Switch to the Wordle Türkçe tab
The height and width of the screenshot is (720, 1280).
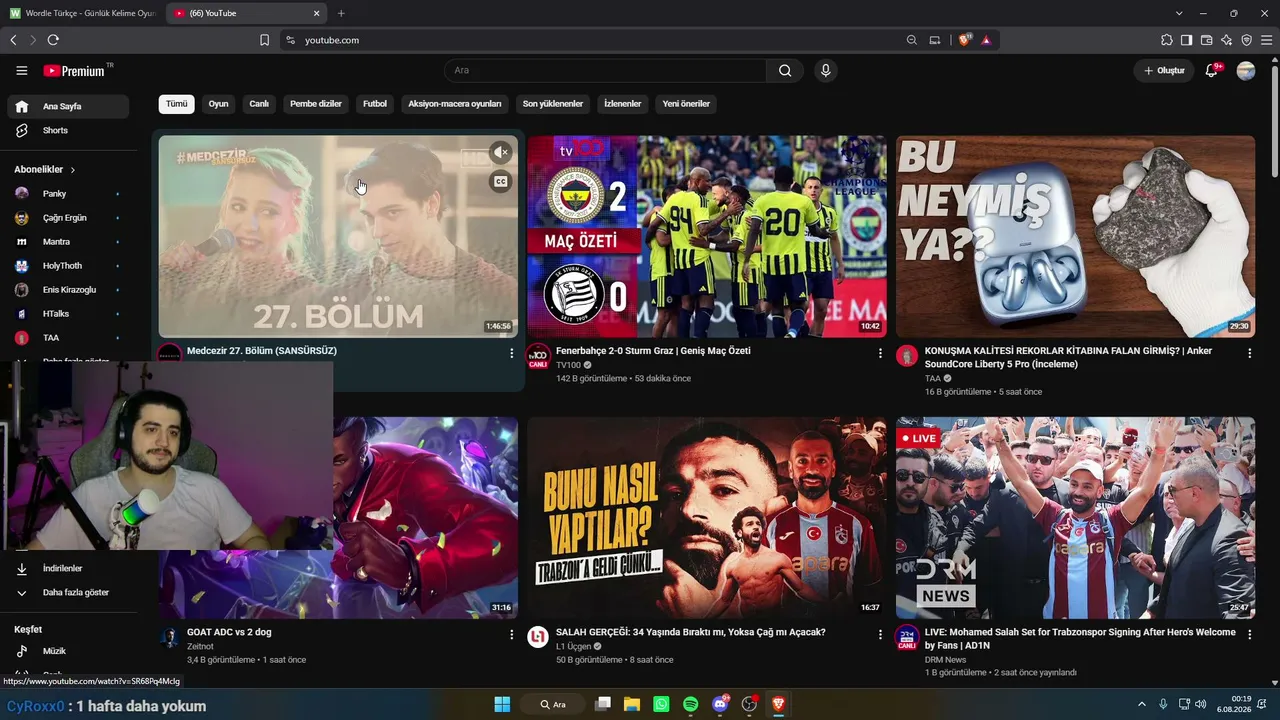(x=82, y=13)
